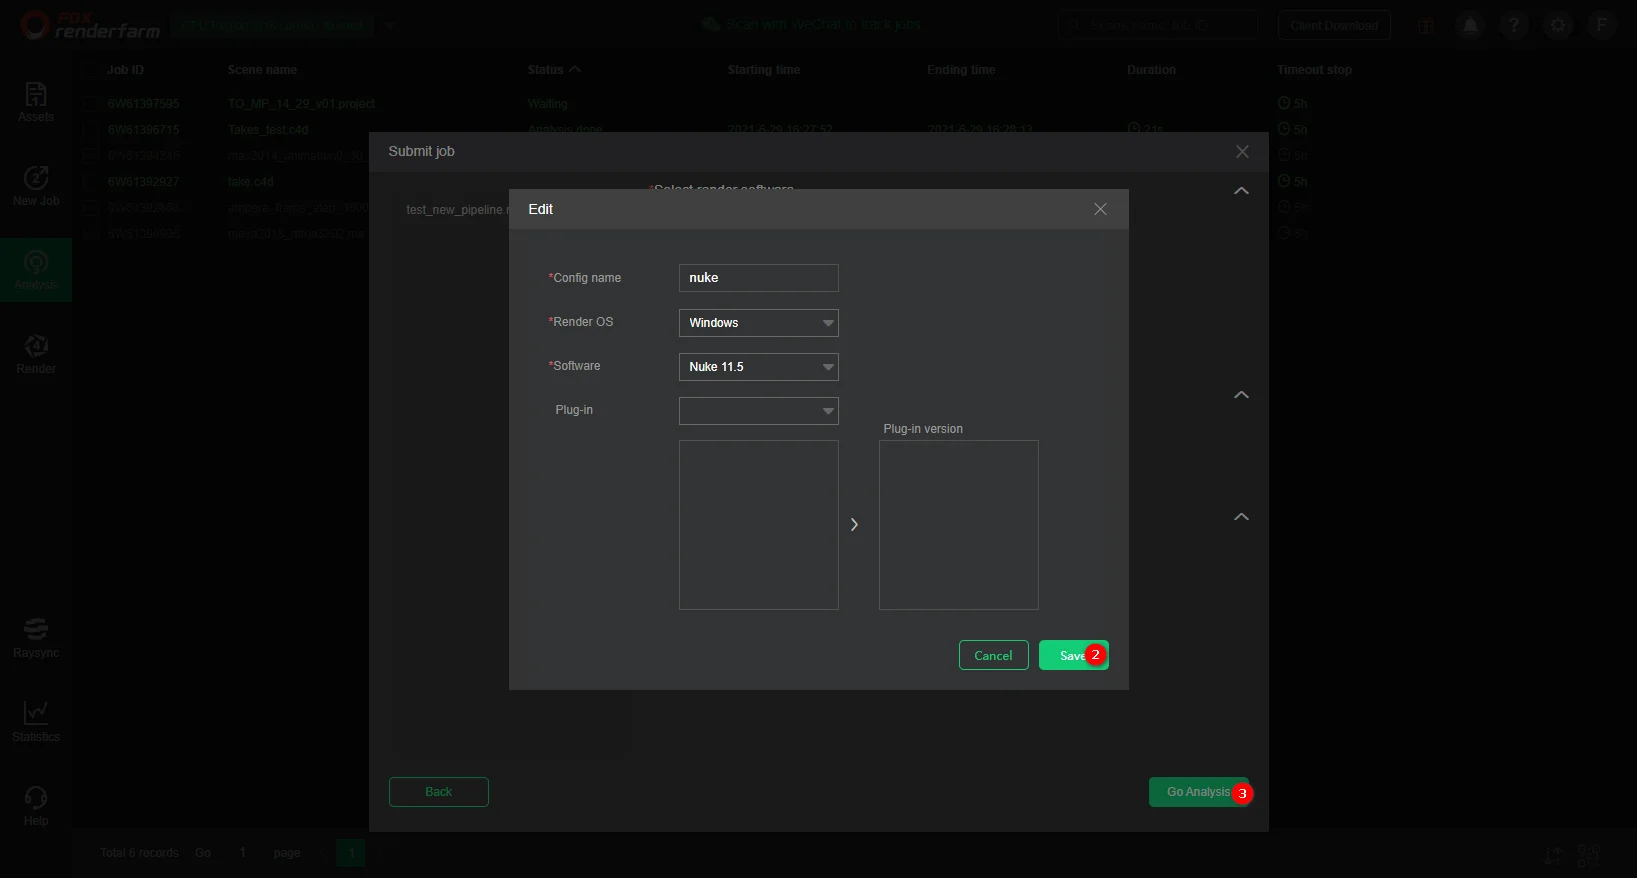Tick checkbox for job 6W61397595

coord(91,104)
